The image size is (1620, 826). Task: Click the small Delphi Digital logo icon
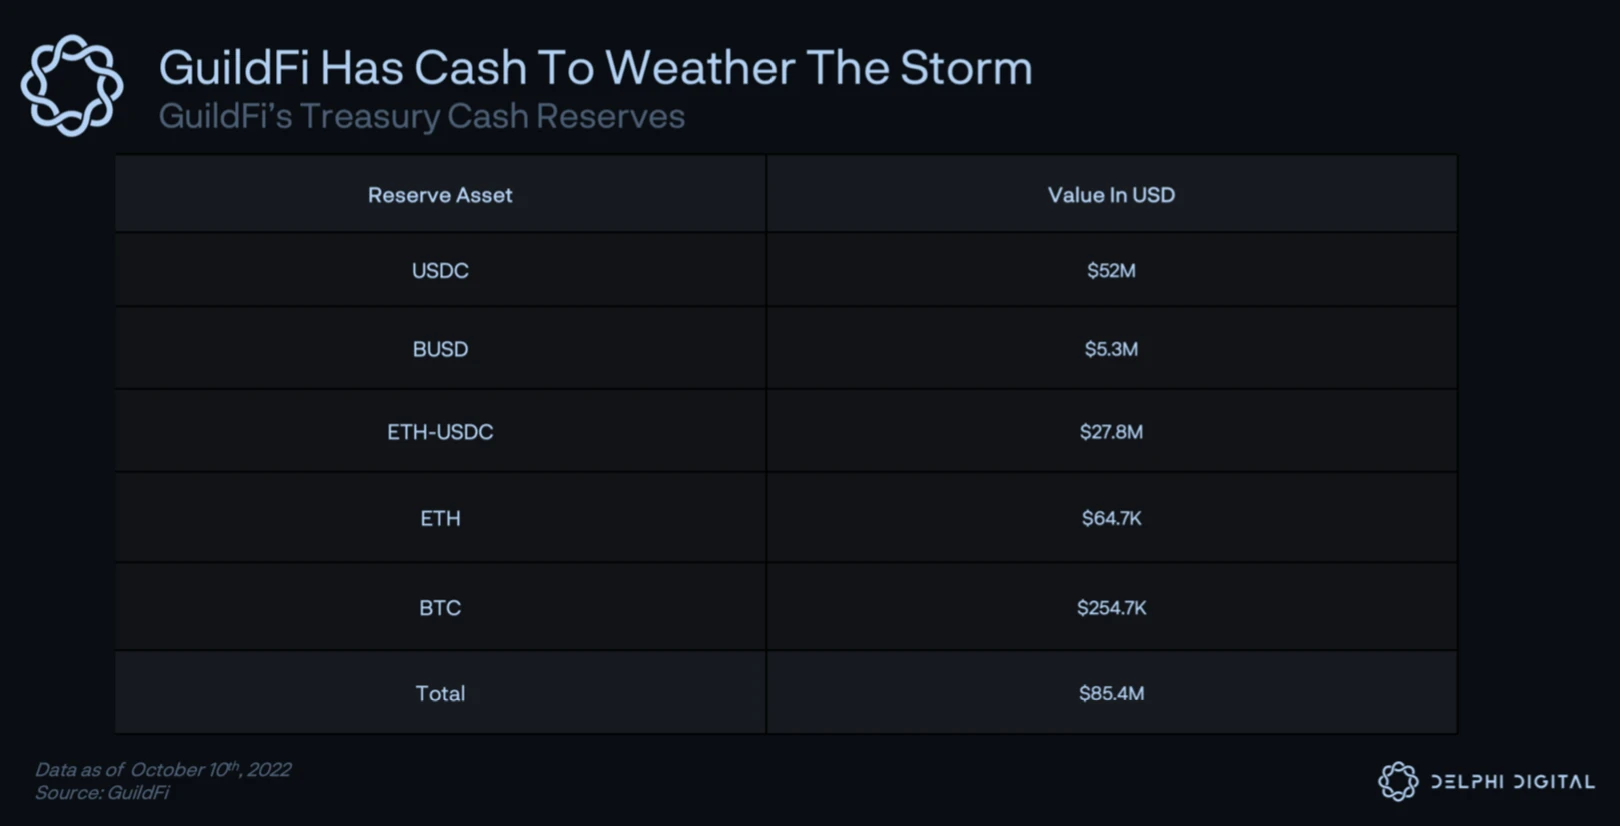[1398, 781]
